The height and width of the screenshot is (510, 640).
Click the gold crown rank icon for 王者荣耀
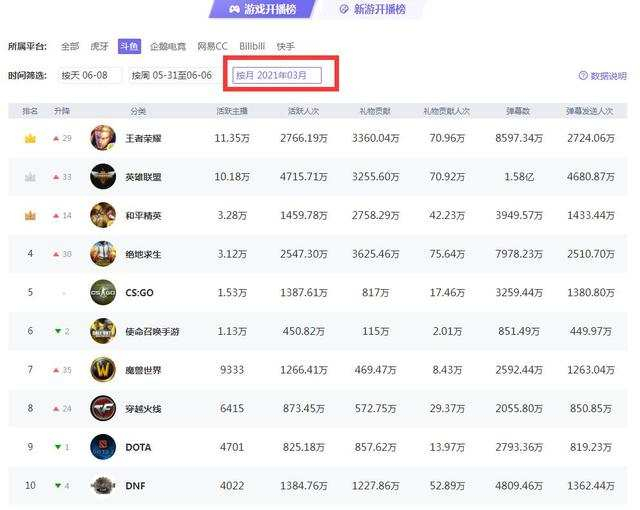pyautogui.click(x=30, y=138)
